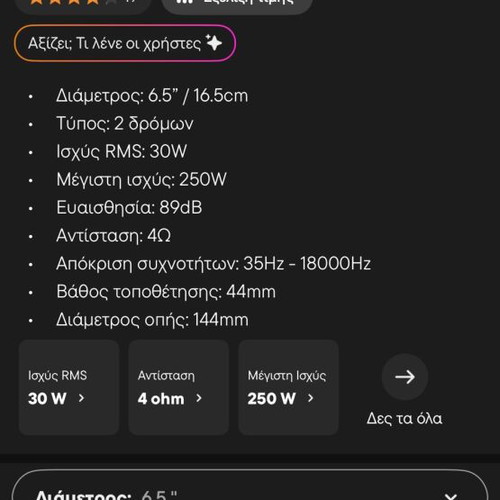Expand the chevron next to 30 W

pyautogui.click(x=81, y=398)
